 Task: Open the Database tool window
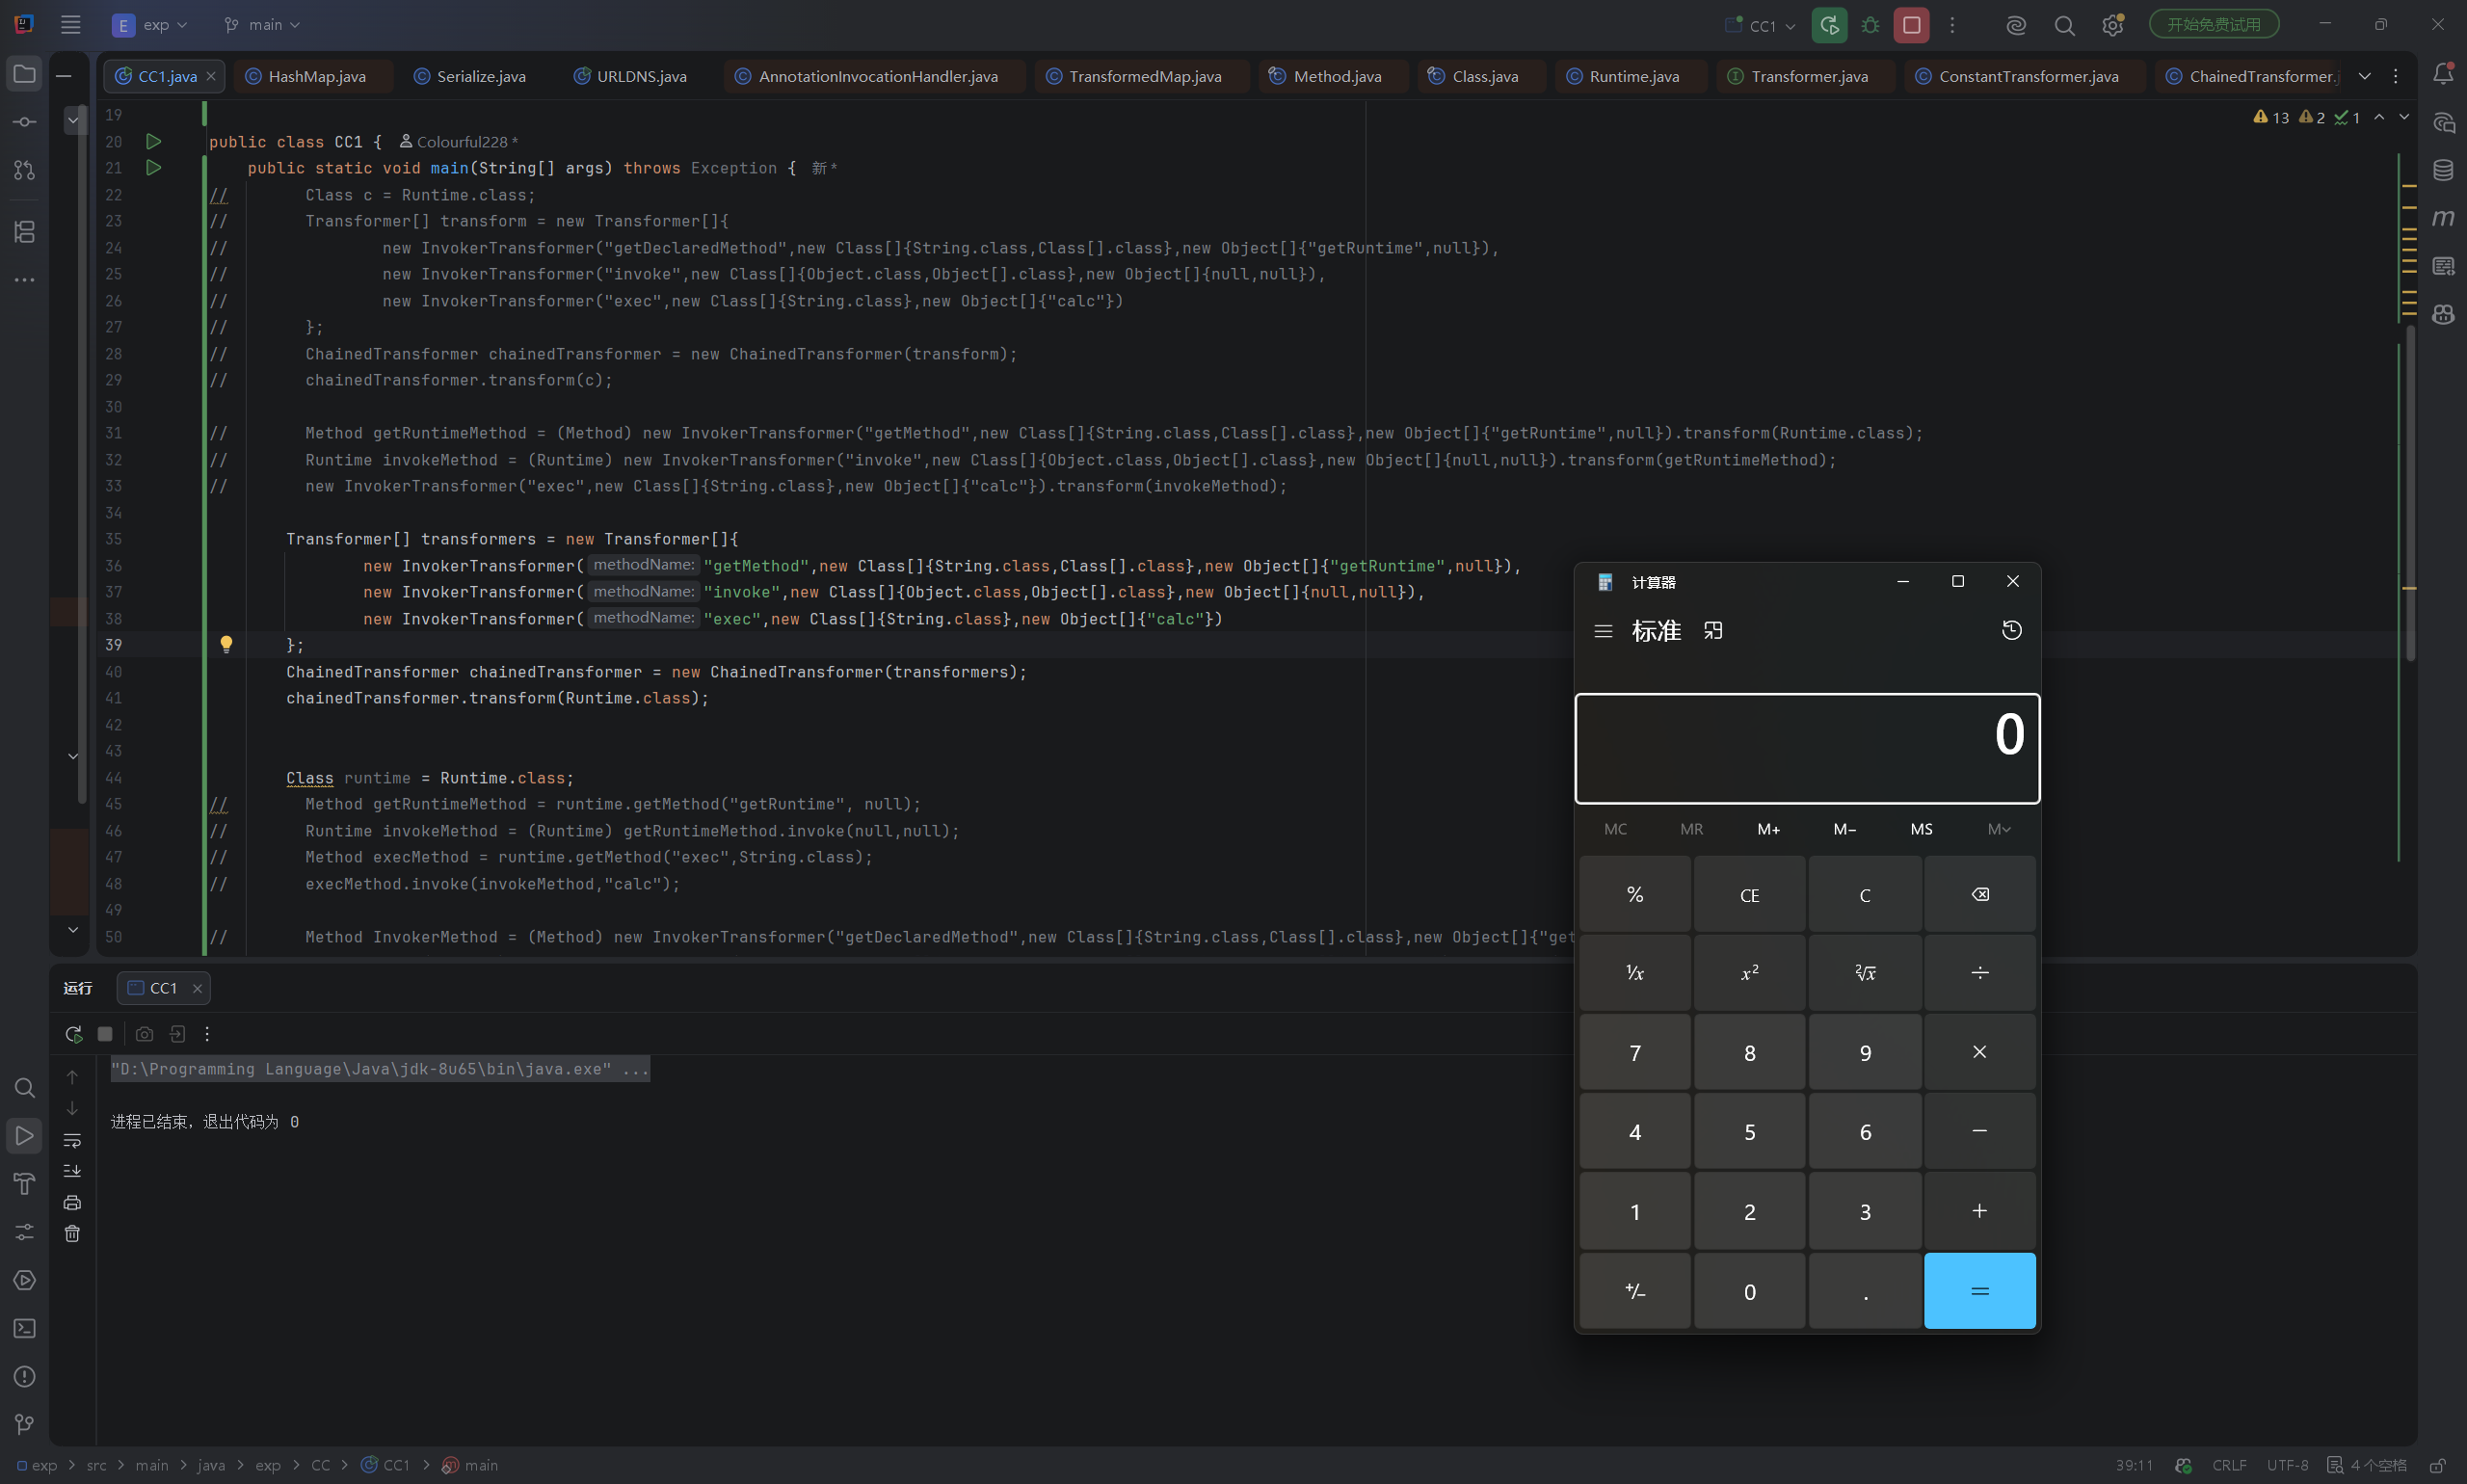(x=2443, y=170)
